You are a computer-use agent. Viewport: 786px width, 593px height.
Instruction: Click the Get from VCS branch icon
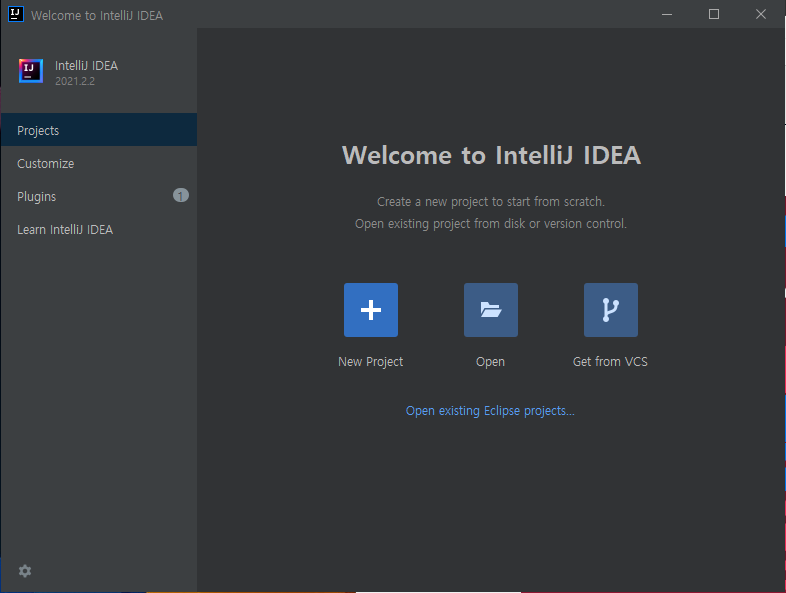[611, 310]
